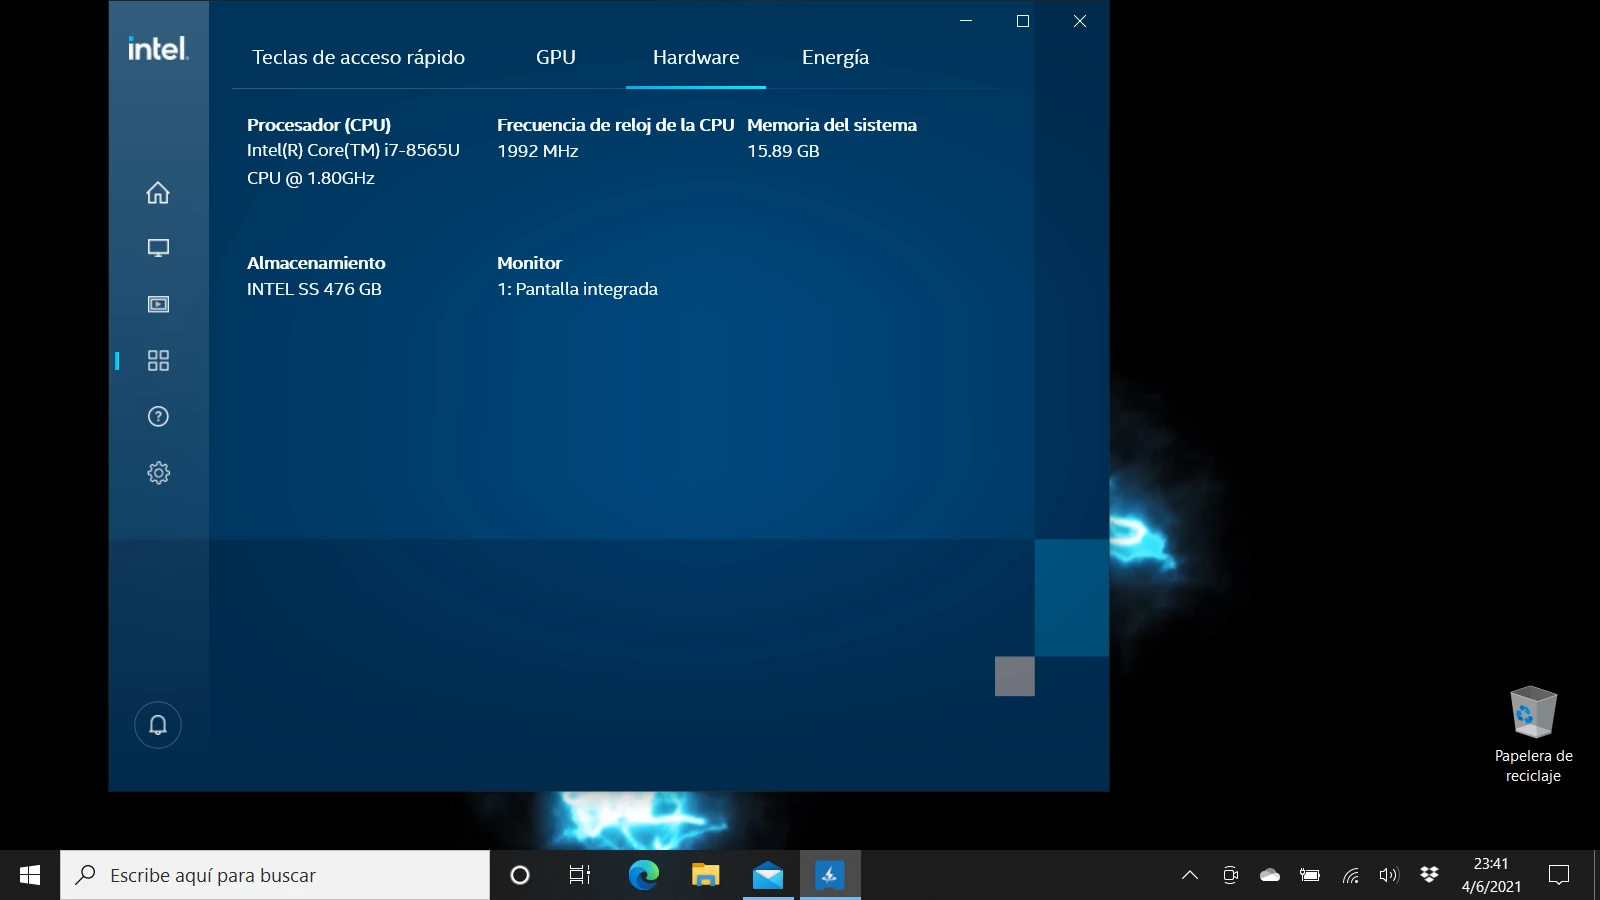Close the Intel Graphics window
The height and width of the screenshot is (900, 1600).
click(1080, 21)
